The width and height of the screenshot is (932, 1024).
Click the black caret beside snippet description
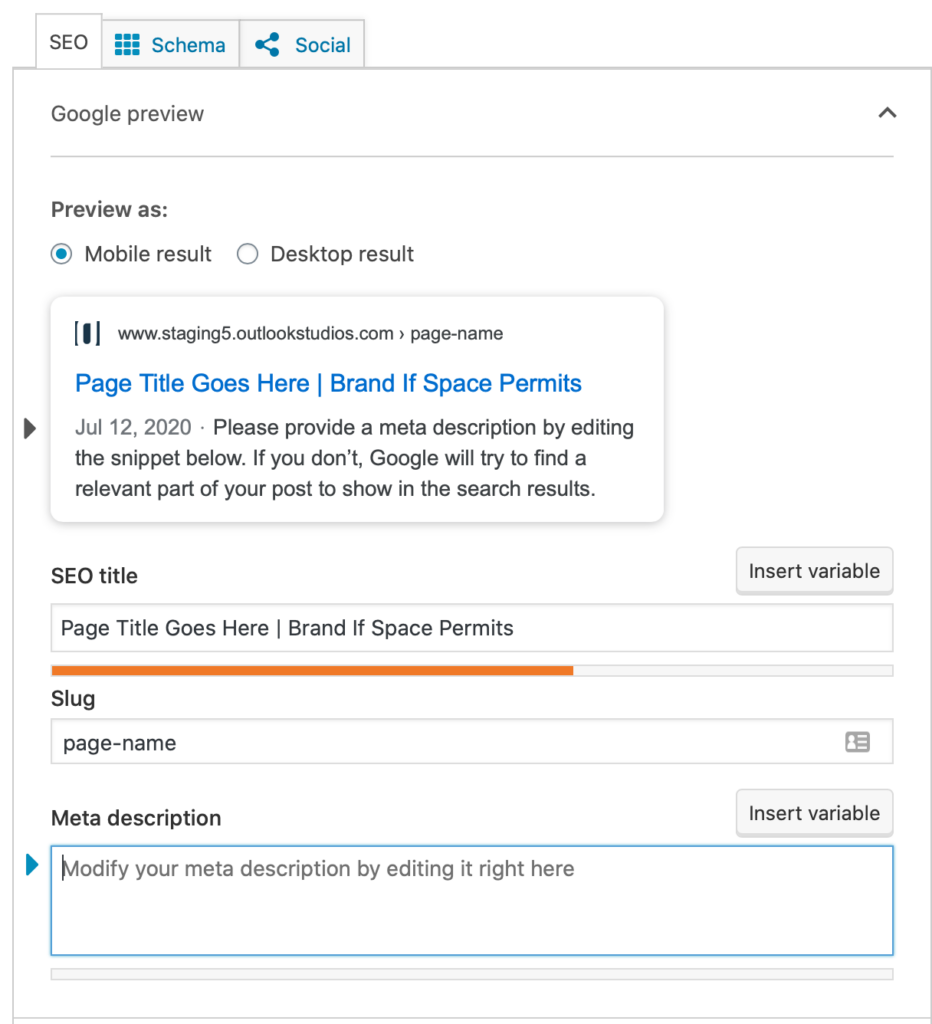click(x=29, y=428)
